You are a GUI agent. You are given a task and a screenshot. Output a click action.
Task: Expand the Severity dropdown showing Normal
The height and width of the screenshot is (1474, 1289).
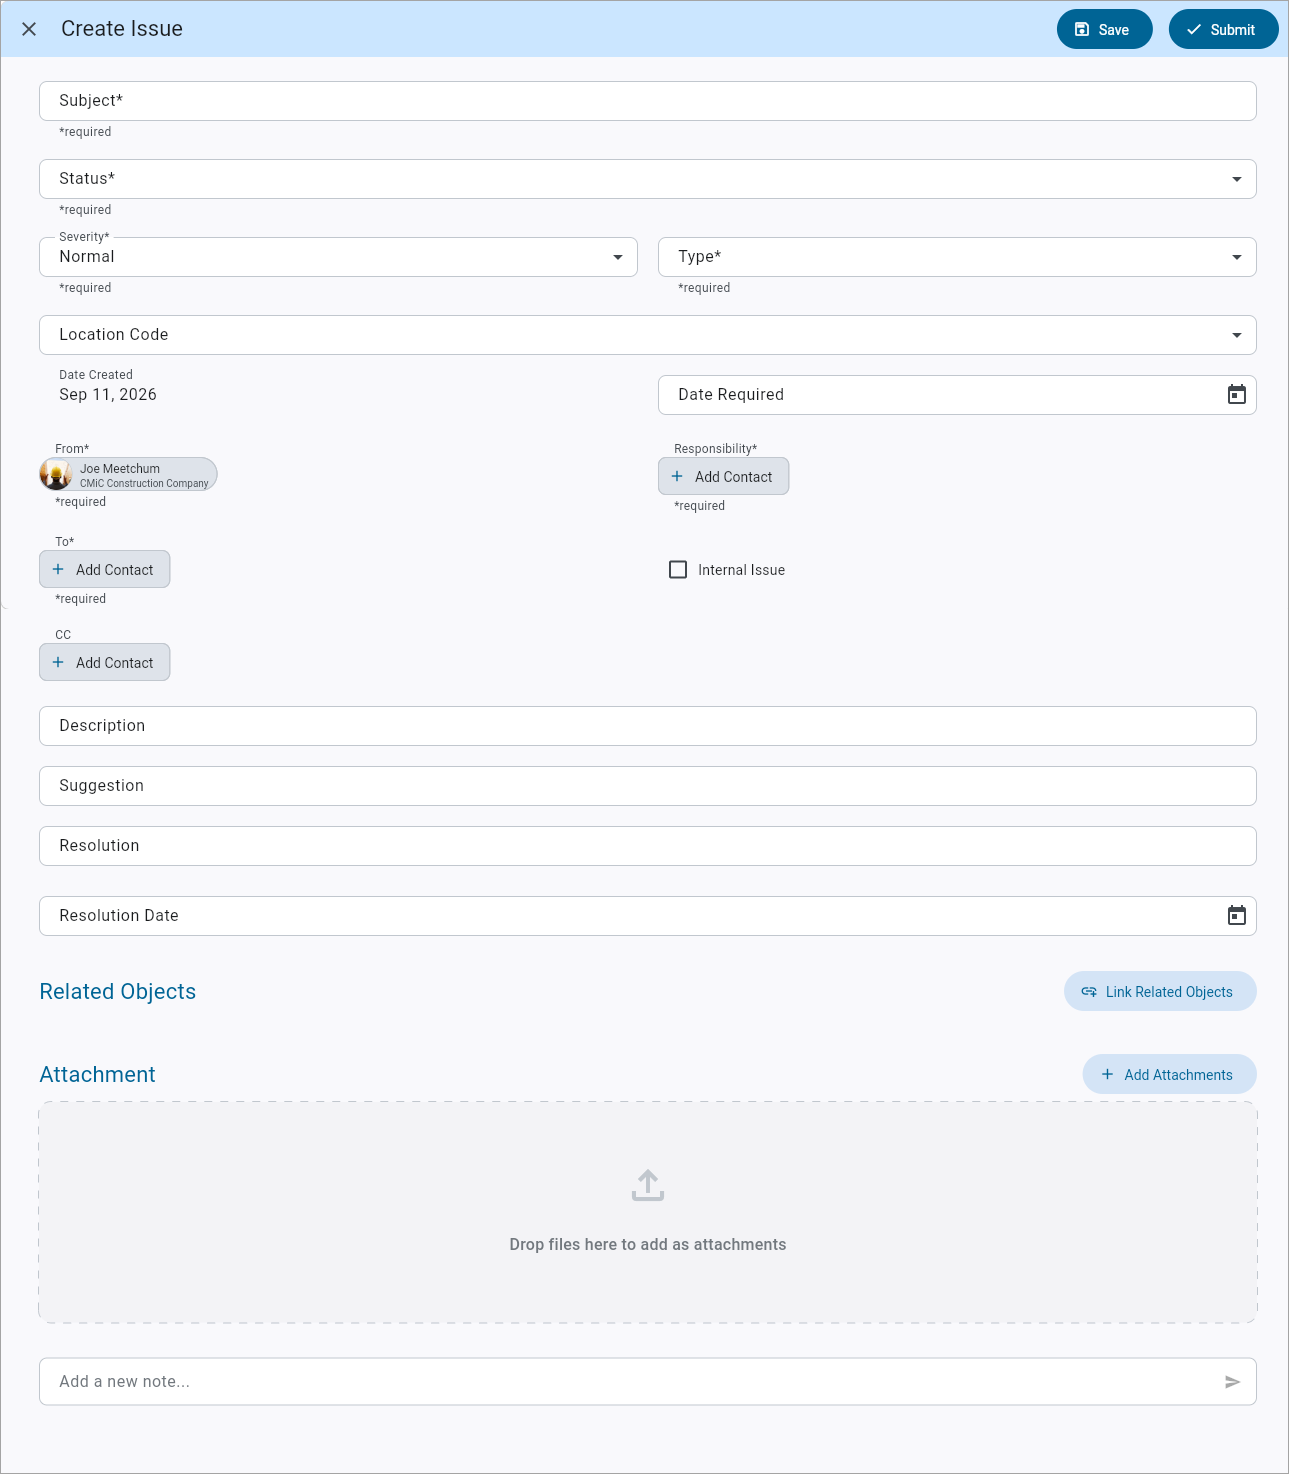point(338,257)
